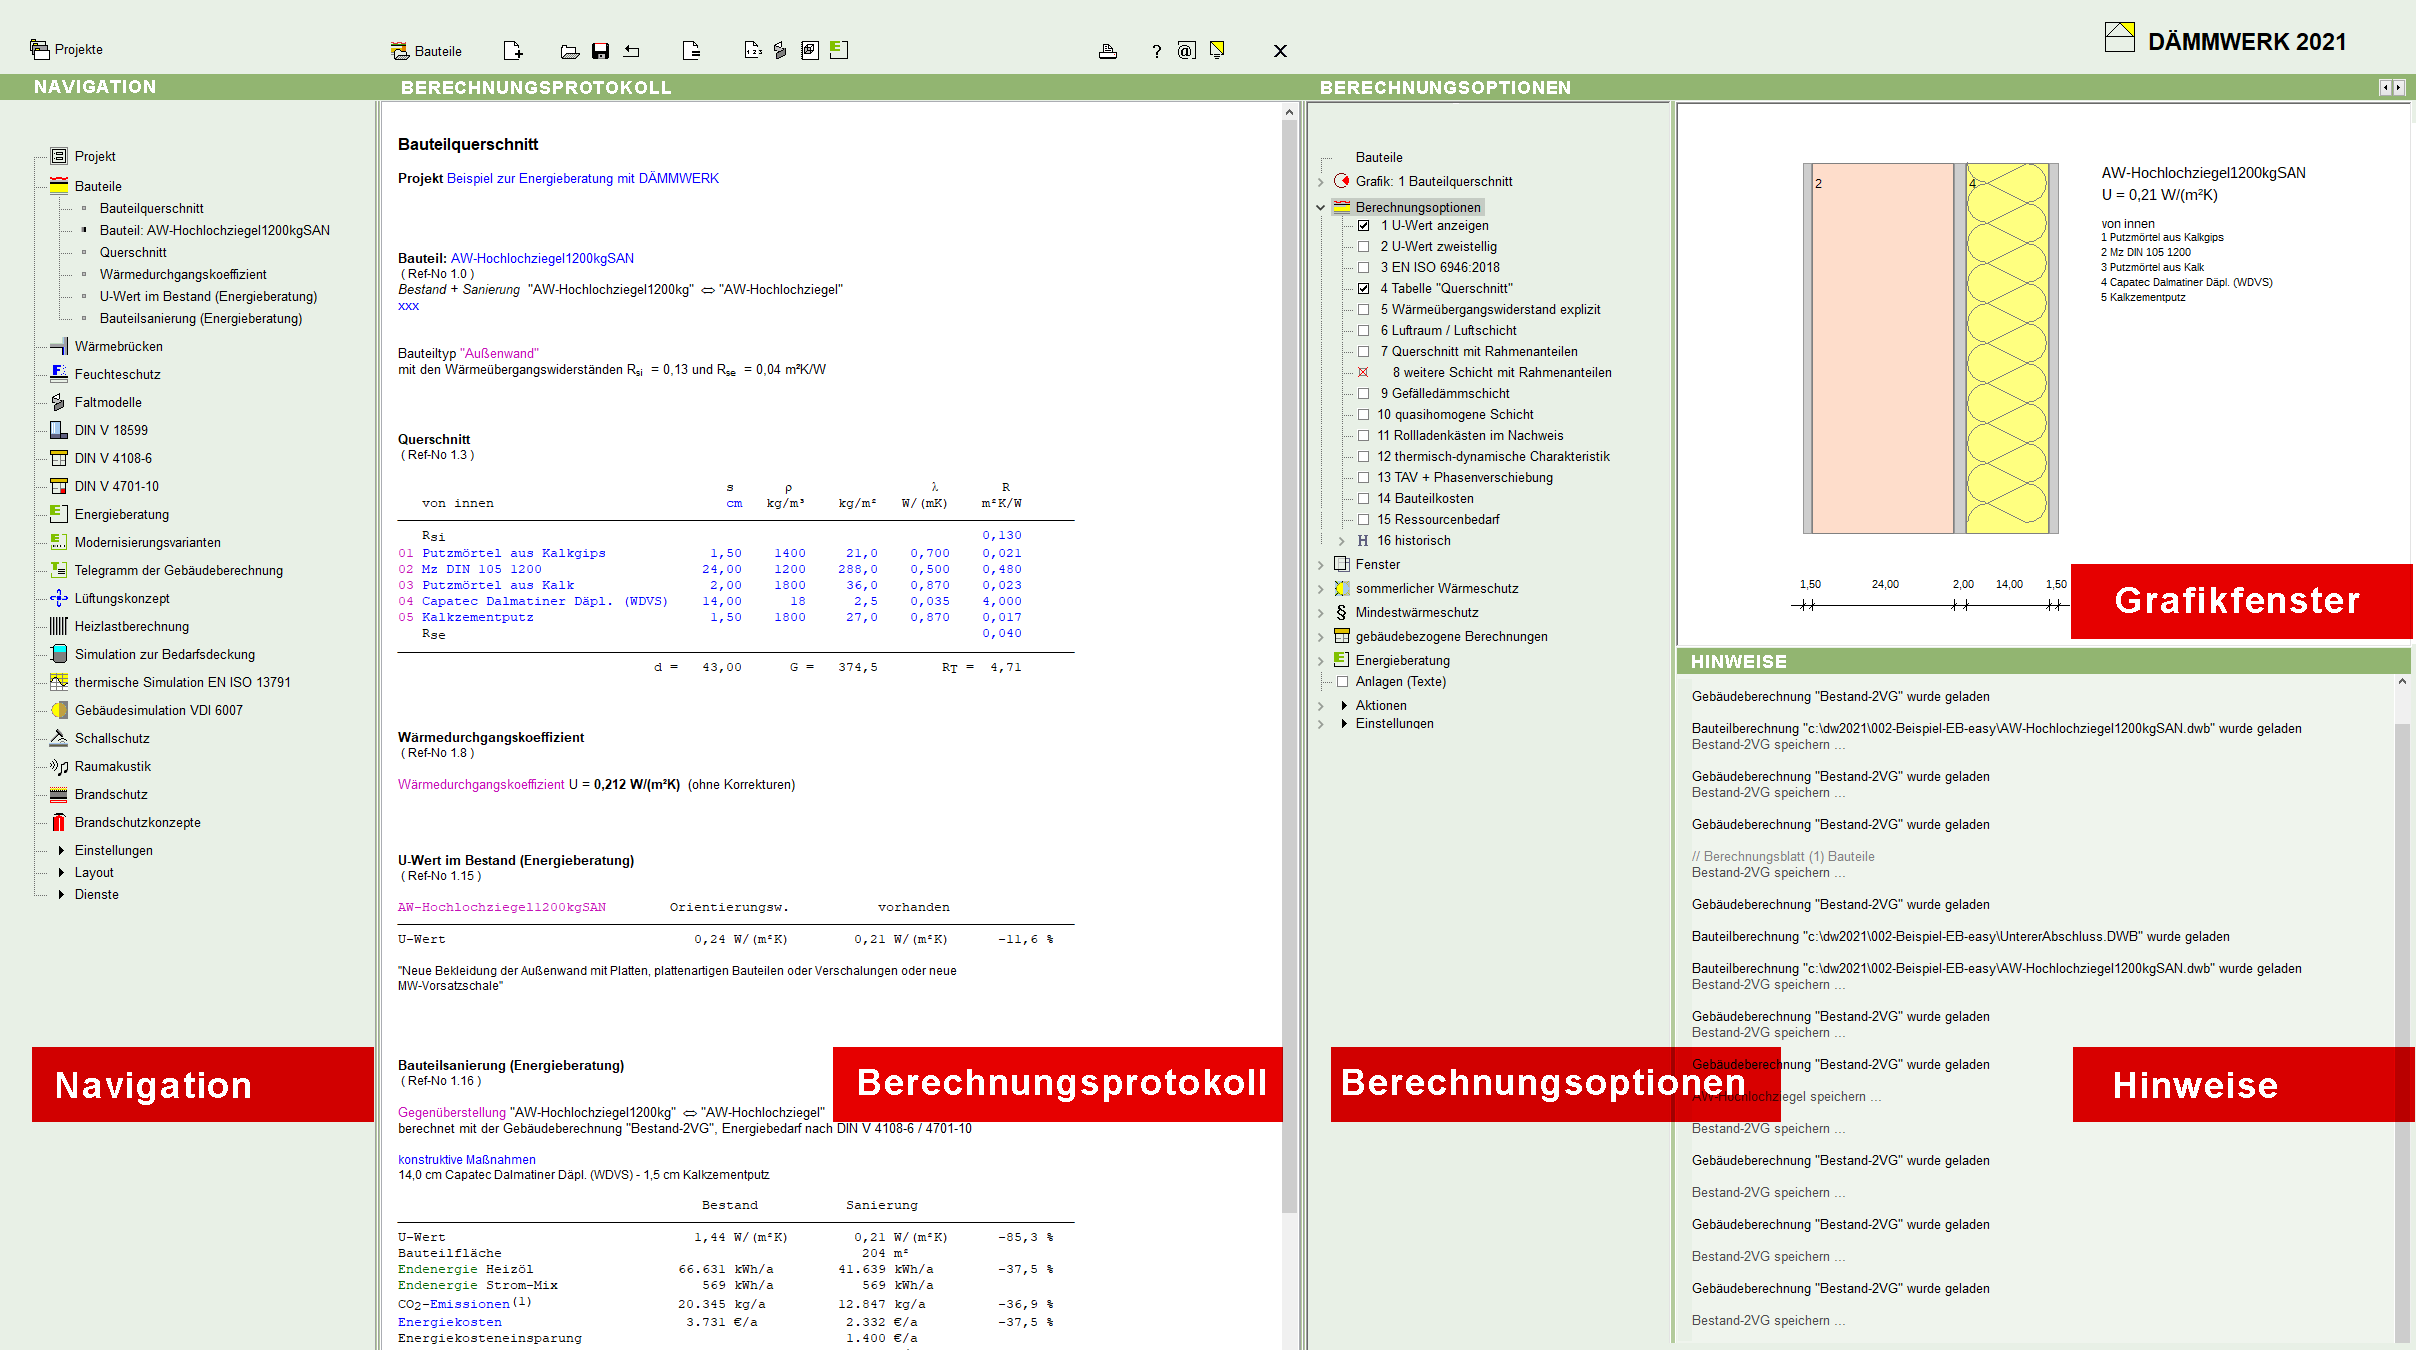The image size is (2416, 1350).
Task: Click the DÄMMWERK 2021 logo icon
Action: click(2119, 38)
